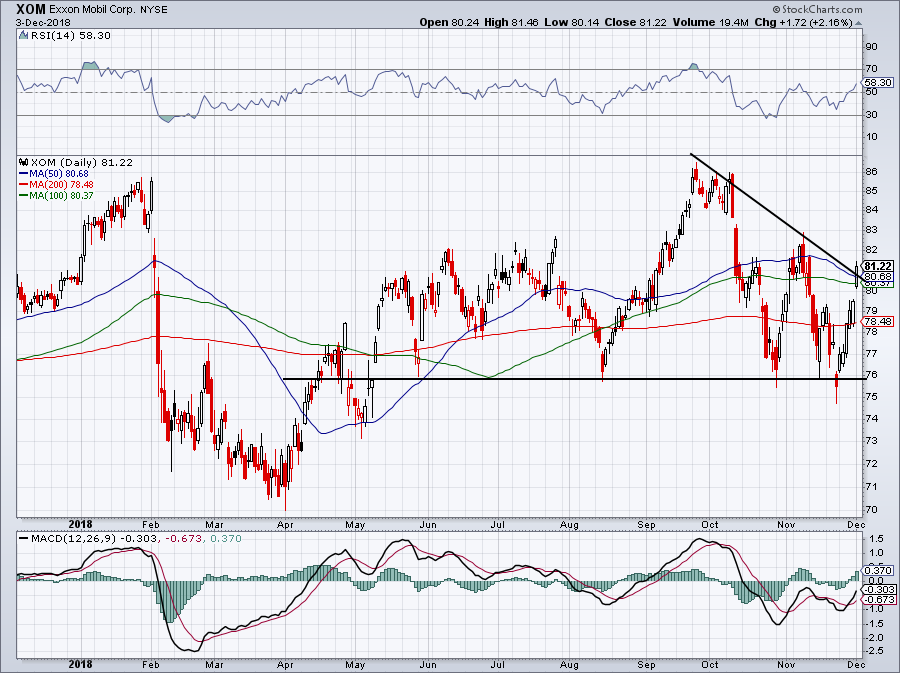The height and width of the screenshot is (673, 900).
Task: Click the red 78.48 price tag on axis
Action: (x=878, y=321)
